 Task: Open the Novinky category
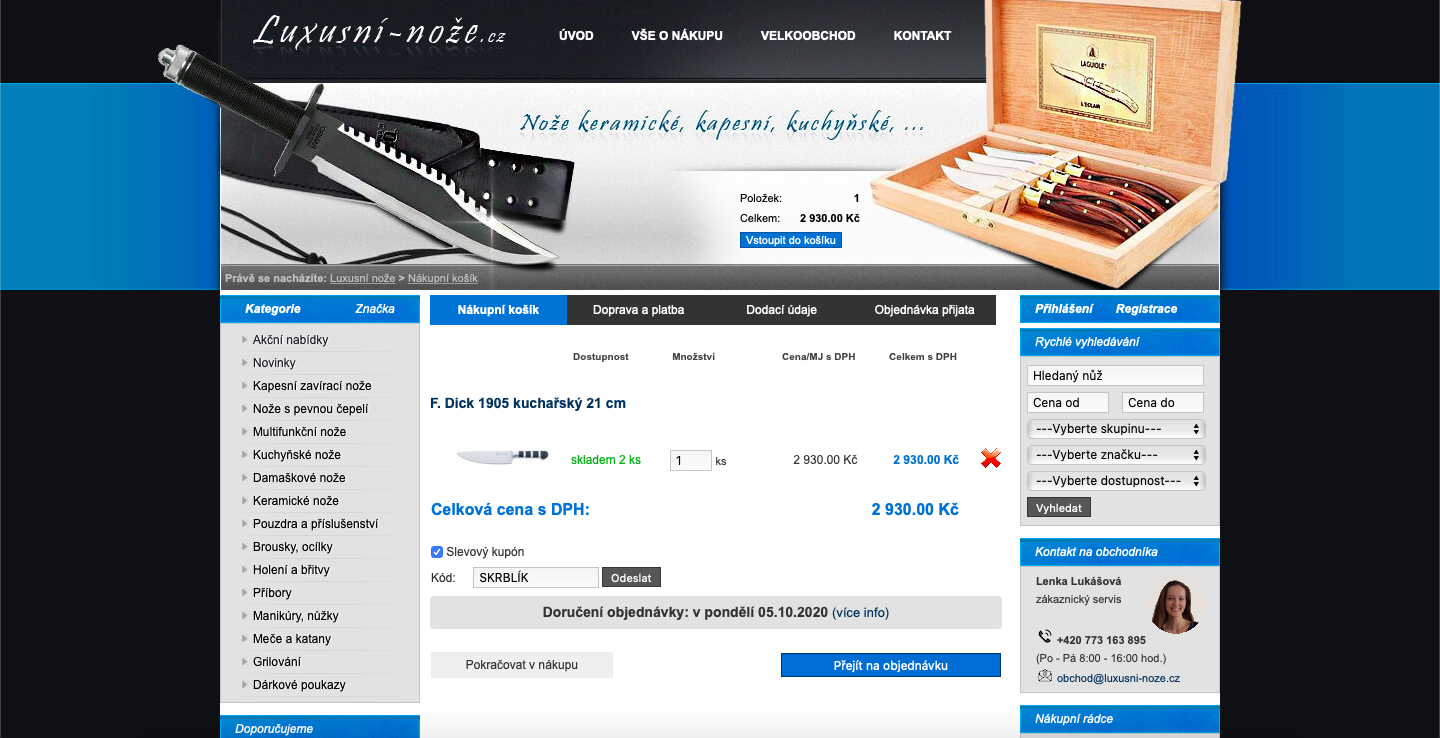274,363
